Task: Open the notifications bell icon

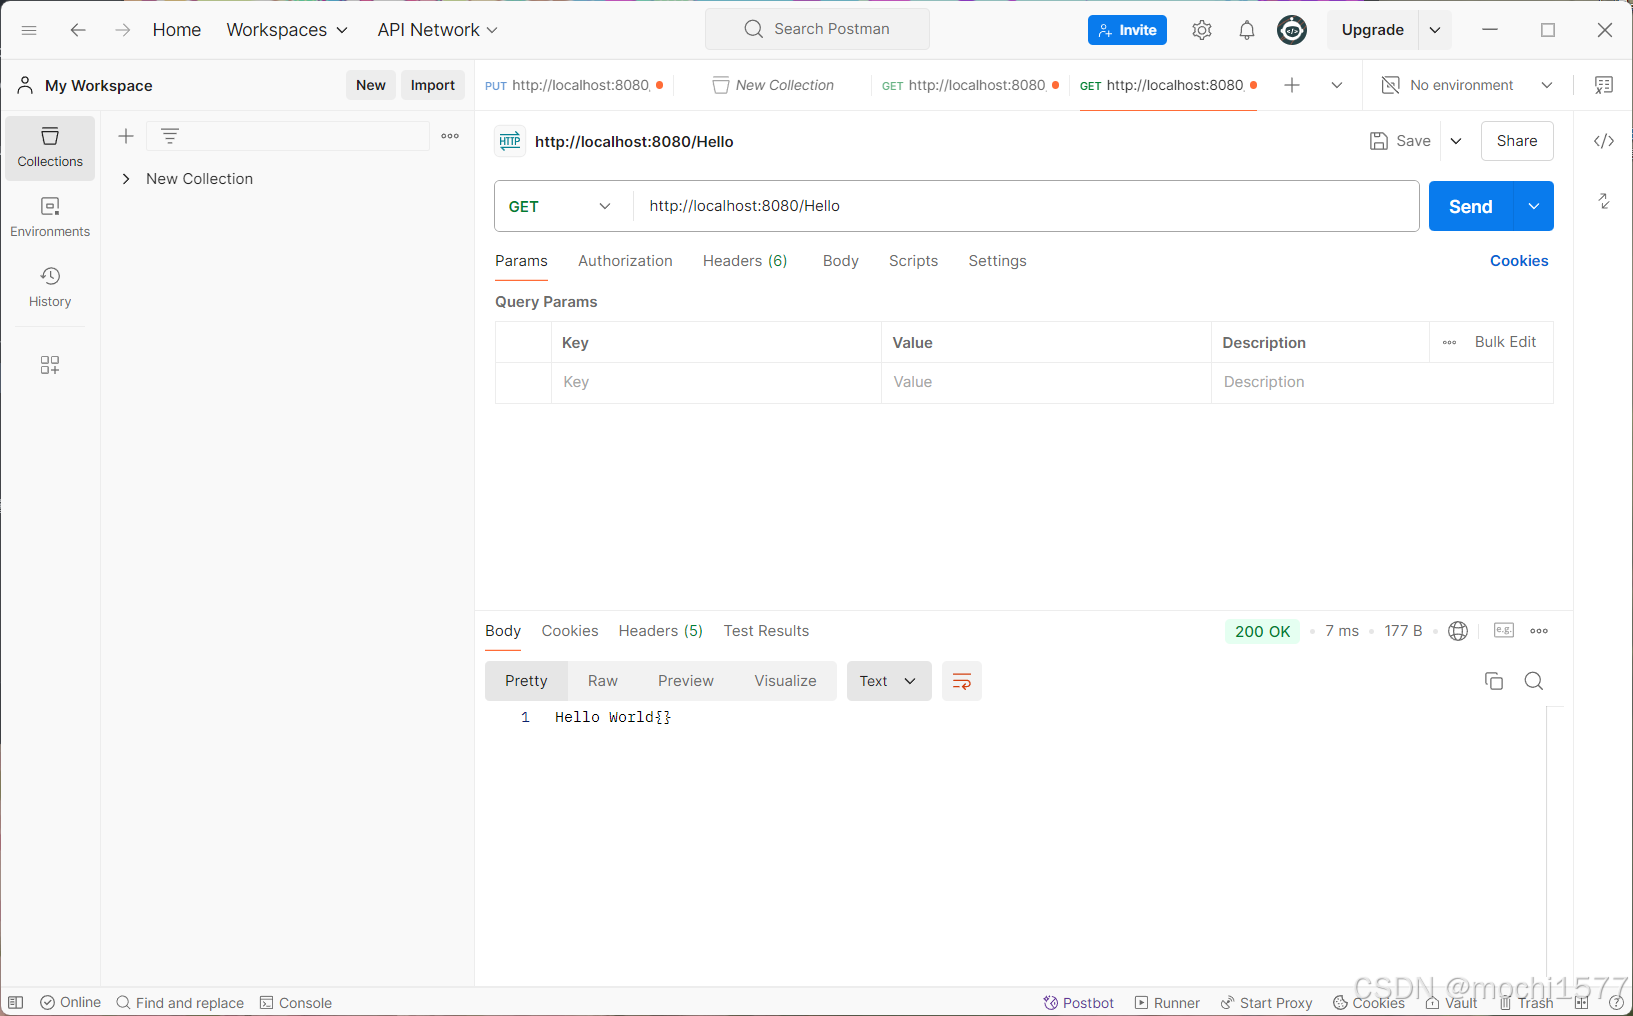Action: [1246, 30]
